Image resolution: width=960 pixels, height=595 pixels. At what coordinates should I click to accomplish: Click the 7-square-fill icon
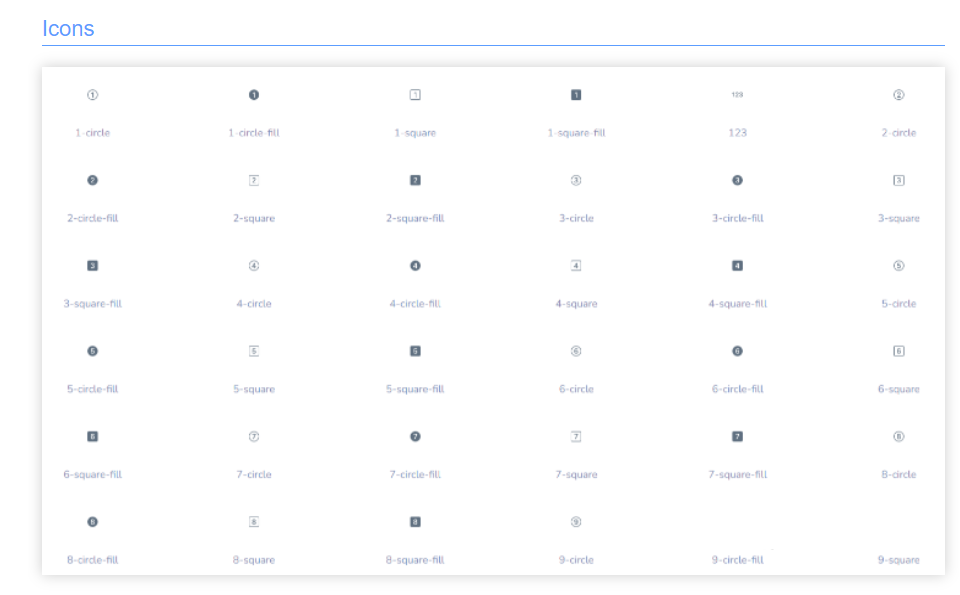[737, 436]
